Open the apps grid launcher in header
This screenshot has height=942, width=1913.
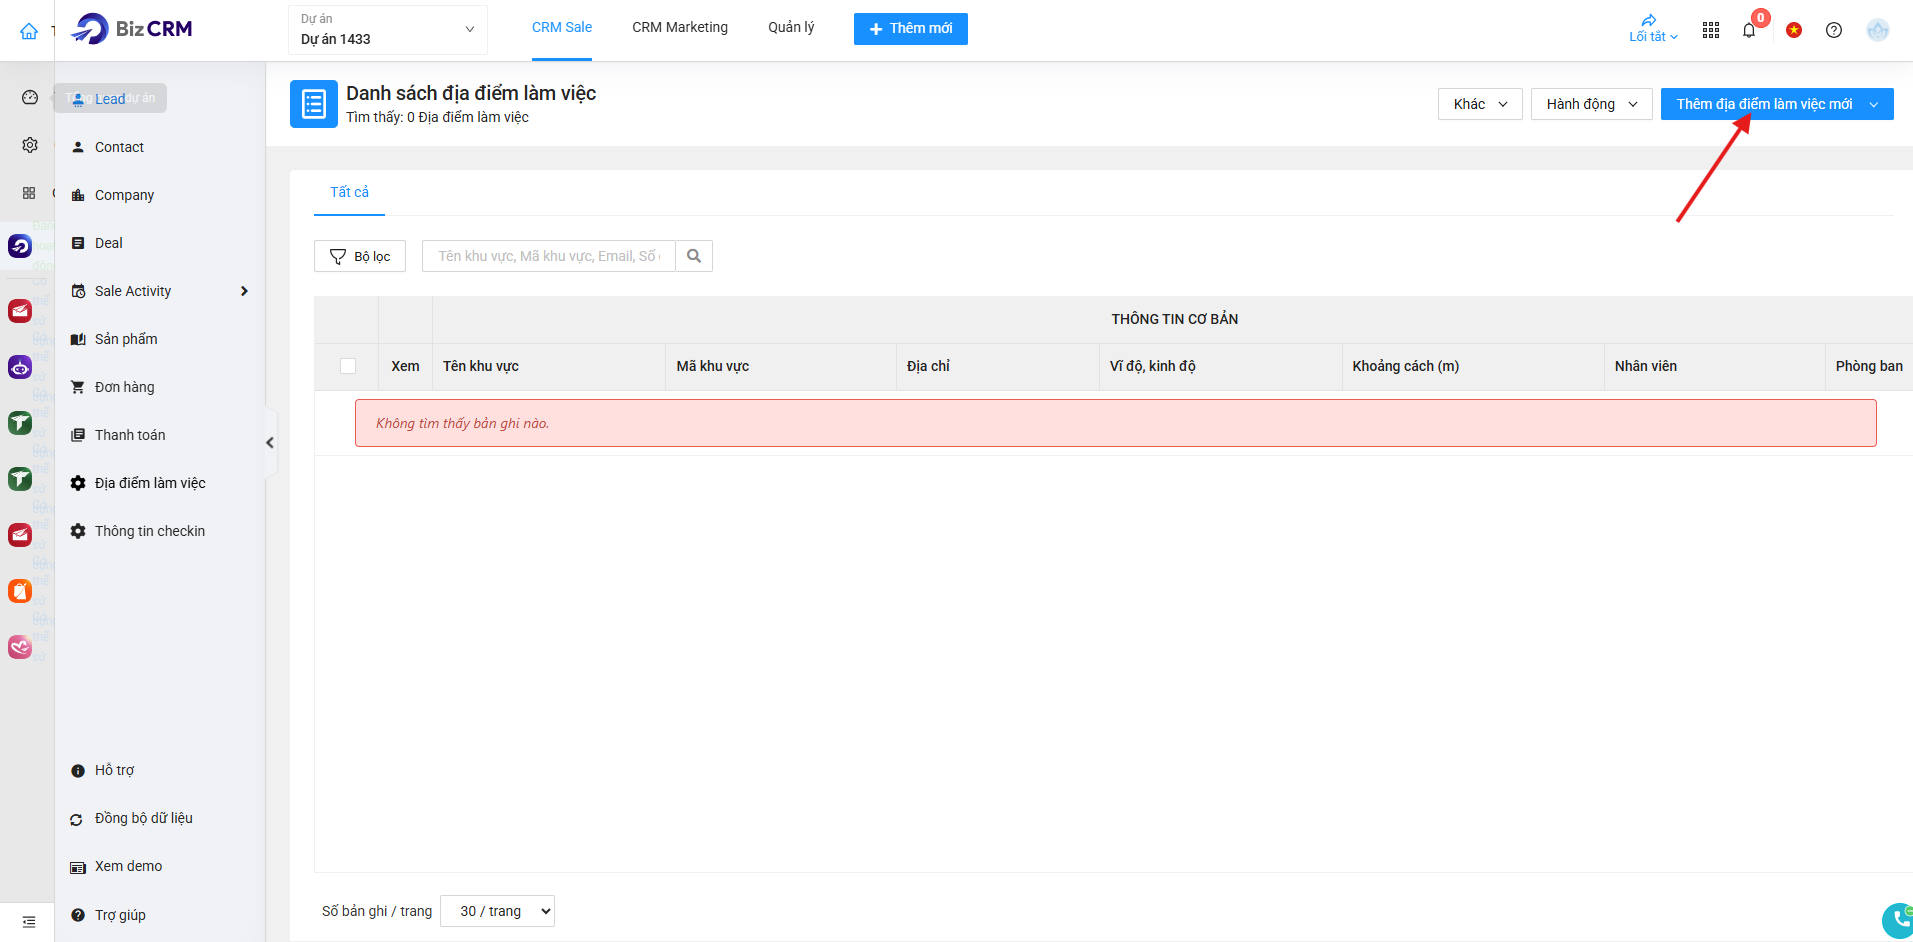pyautogui.click(x=1711, y=30)
